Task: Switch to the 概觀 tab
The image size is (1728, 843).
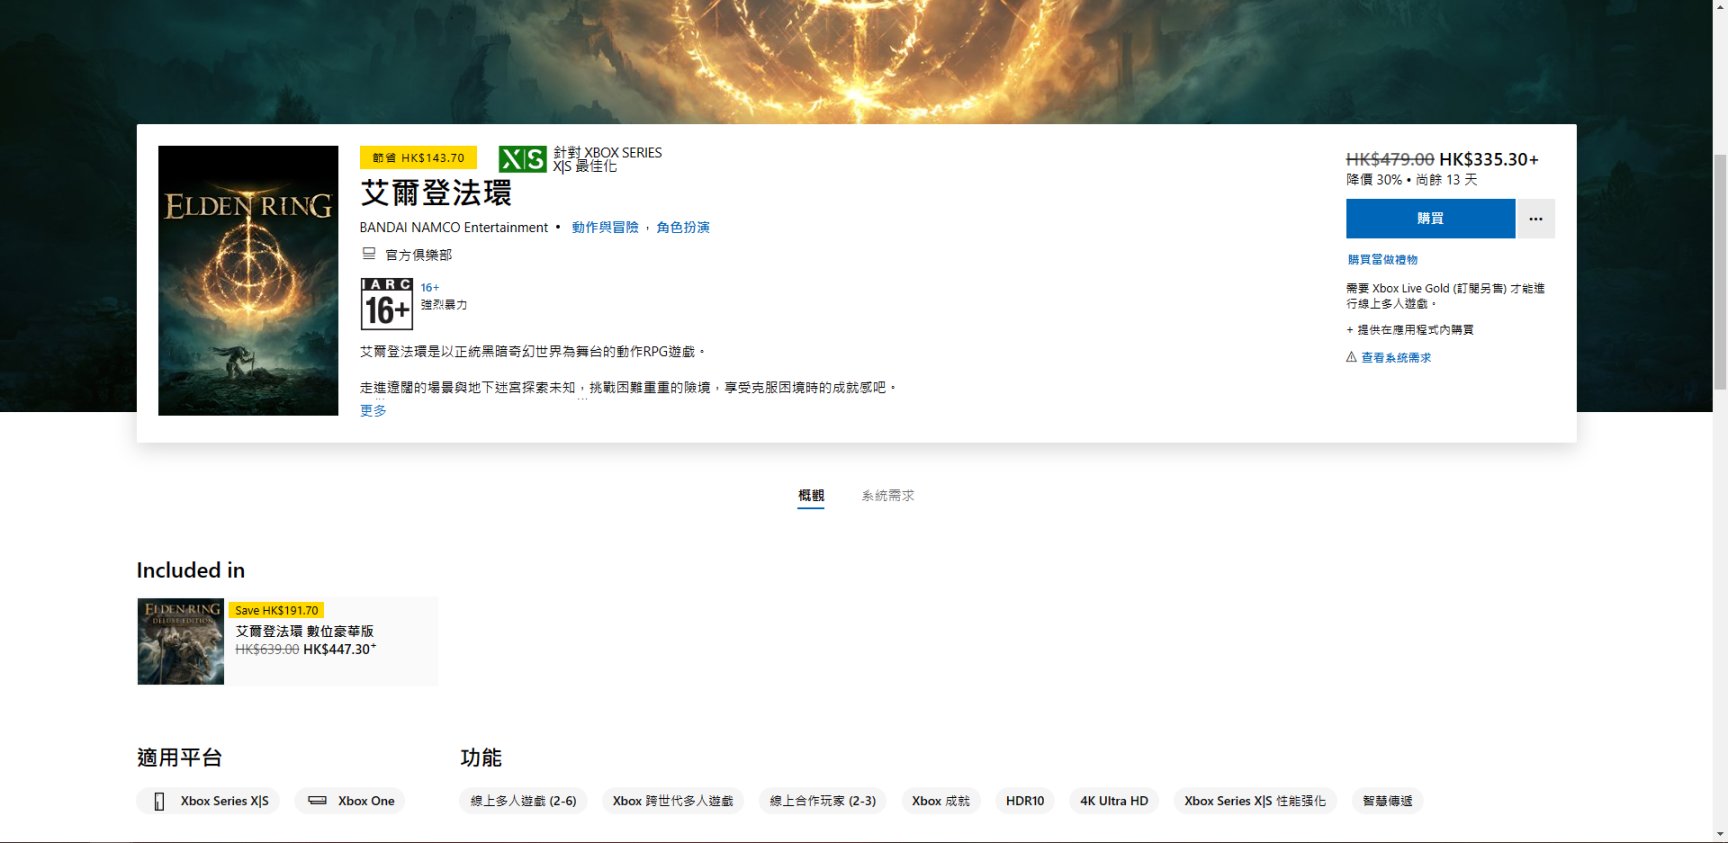Action: [811, 496]
